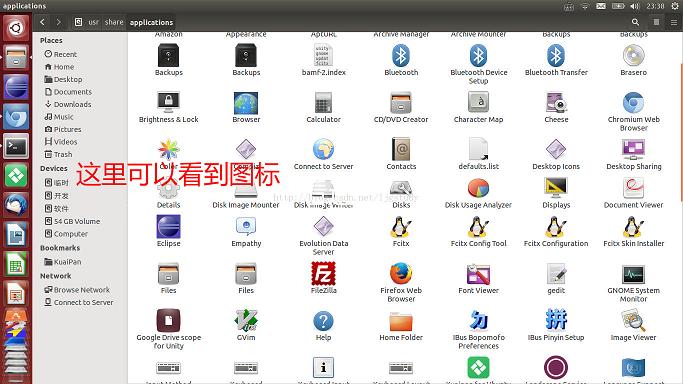The width and height of the screenshot is (683, 384).
Task: Select the Evolution Data Server icon
Action: [323, 226]
